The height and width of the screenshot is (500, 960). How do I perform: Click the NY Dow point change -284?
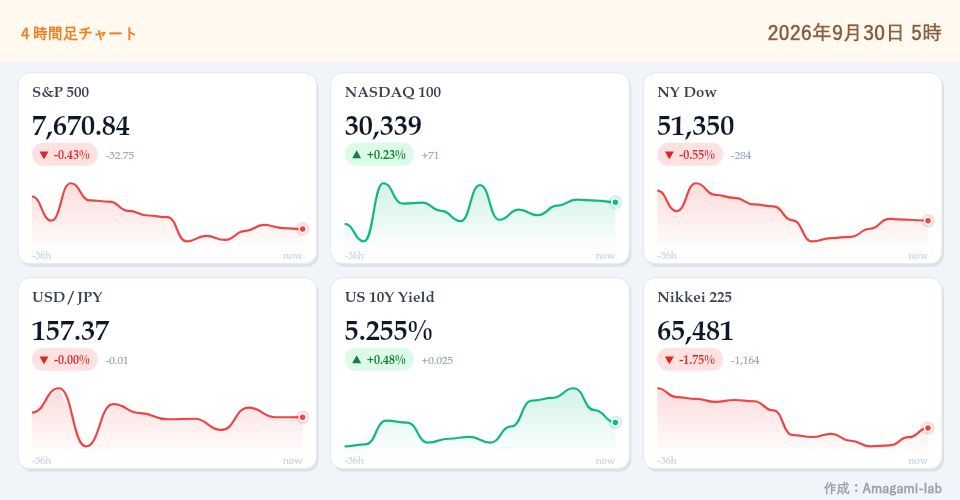[741, 155]
